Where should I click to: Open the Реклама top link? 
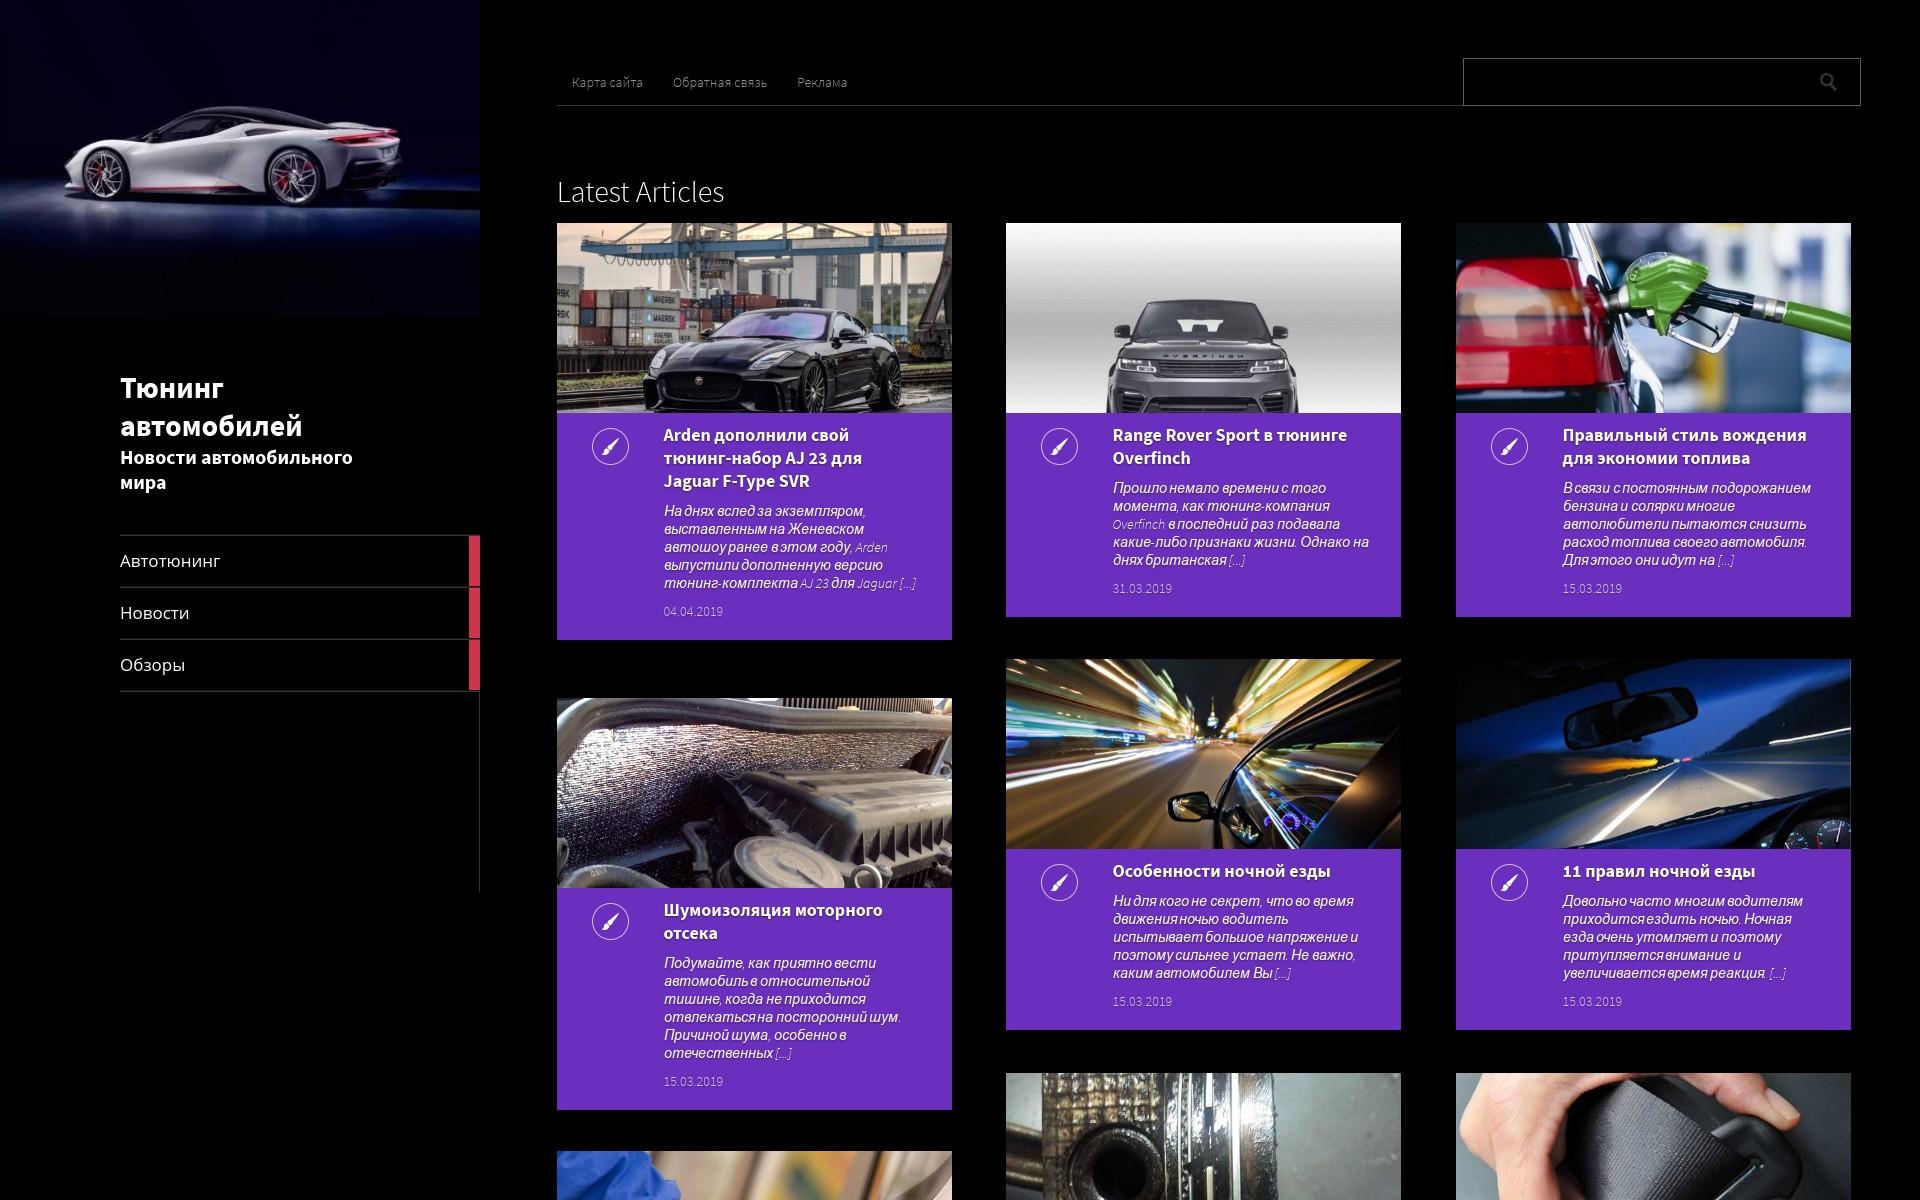click(x=821, y=83)
